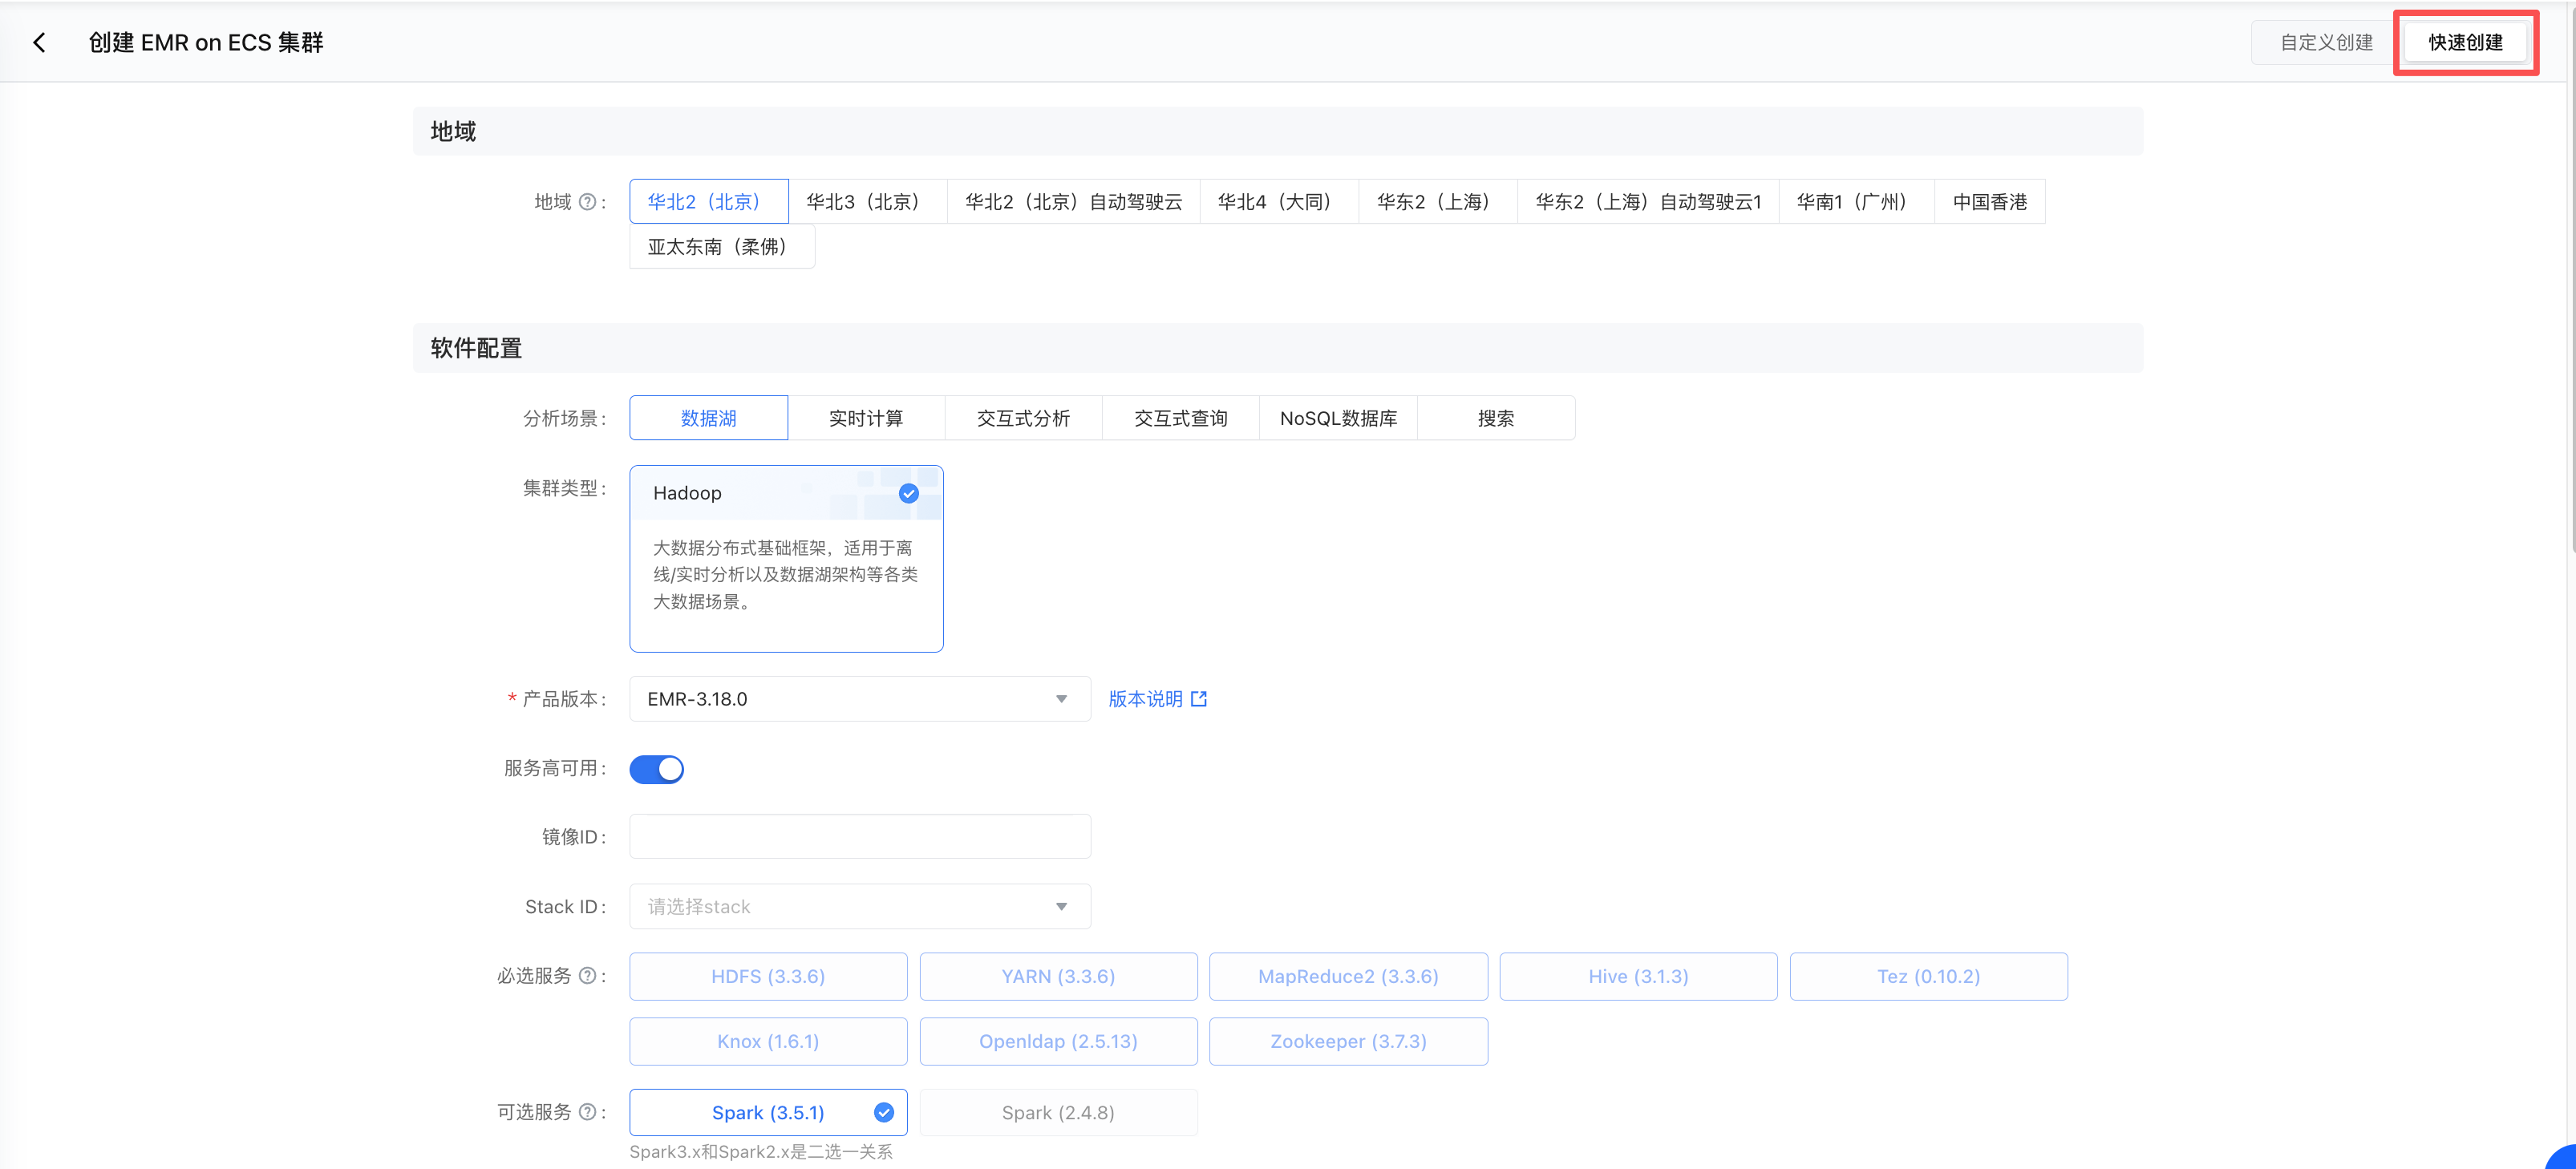Click the checkmark on Spark 3.5.1
2576x1169 pixels.
coord(883,1112)
